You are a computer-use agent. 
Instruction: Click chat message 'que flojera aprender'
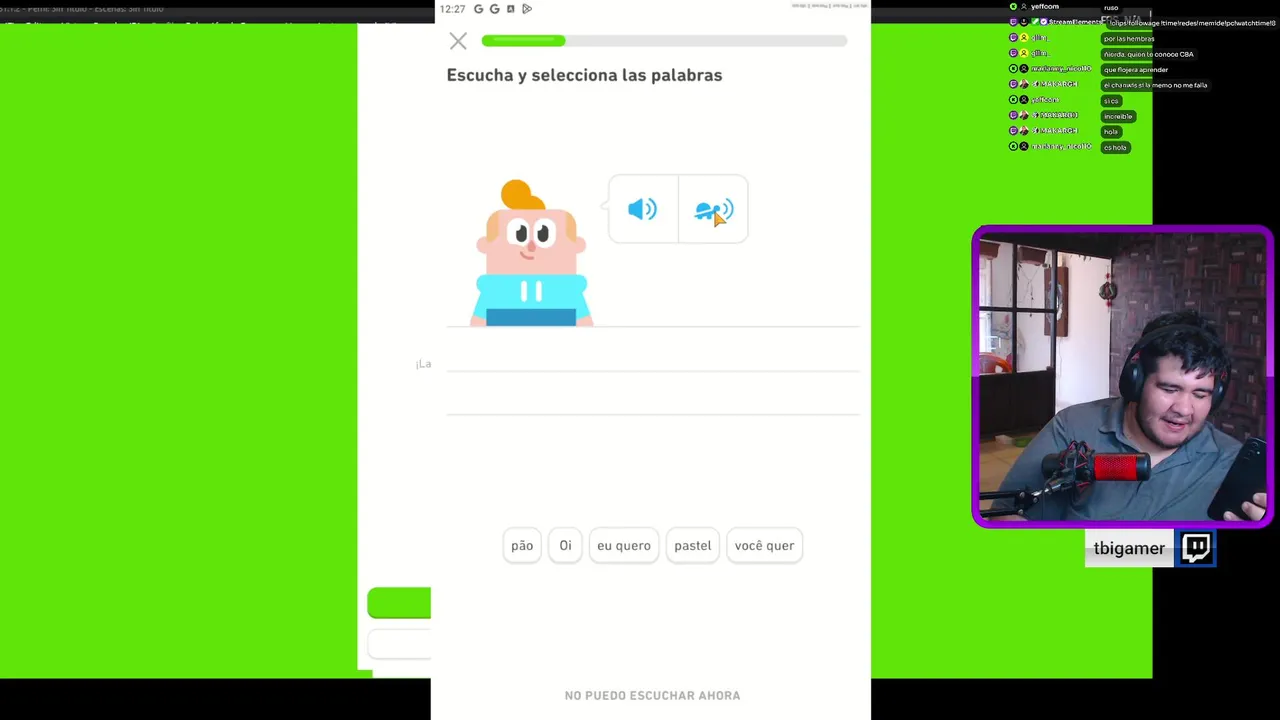click(1136, 70)
